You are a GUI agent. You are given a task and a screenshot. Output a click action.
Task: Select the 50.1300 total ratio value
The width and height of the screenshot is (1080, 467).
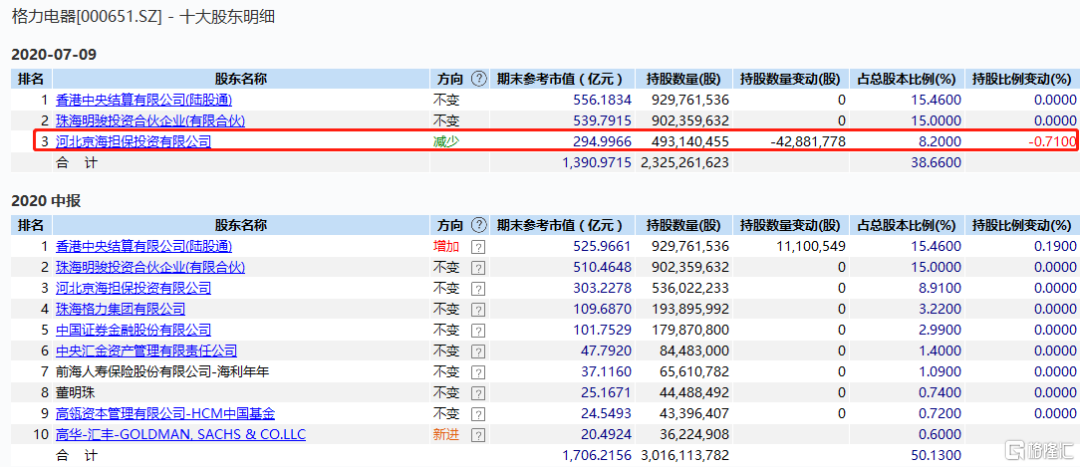937,455
